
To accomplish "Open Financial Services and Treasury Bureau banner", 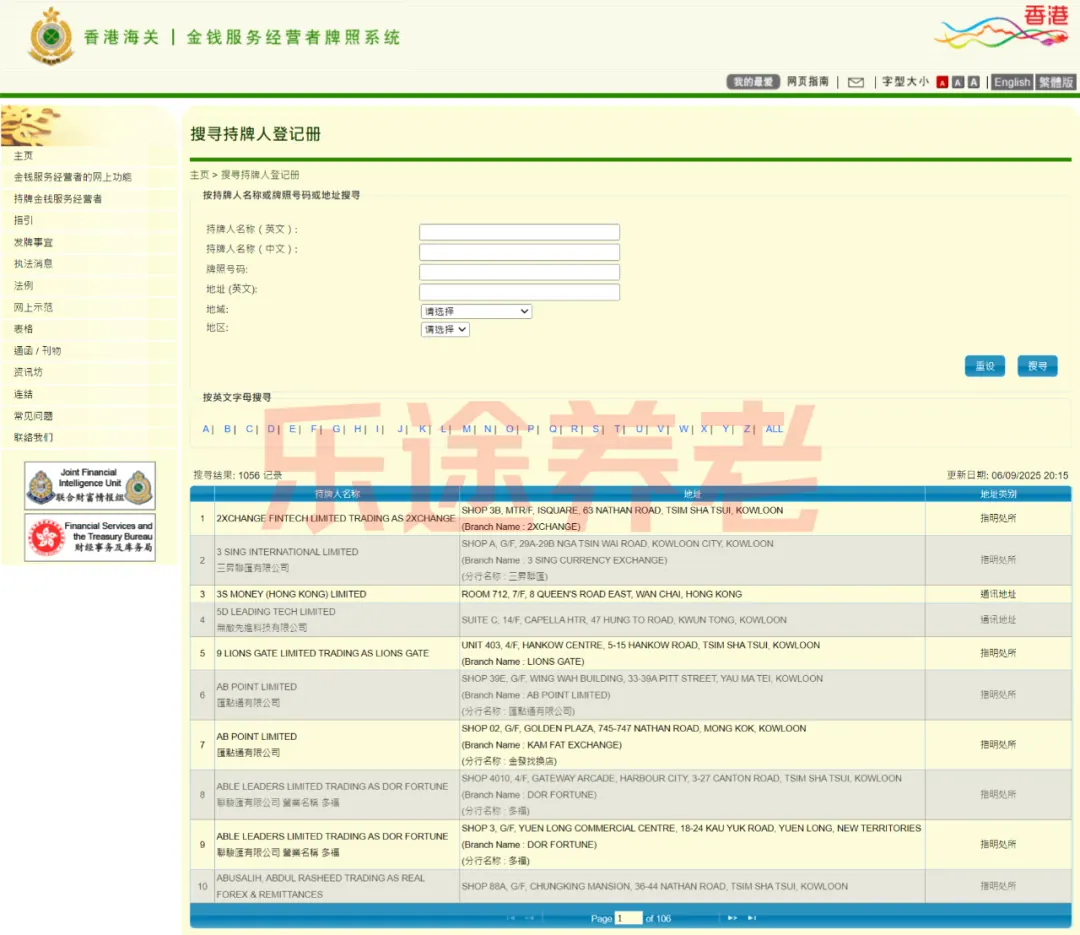I will tap(90, 537).
